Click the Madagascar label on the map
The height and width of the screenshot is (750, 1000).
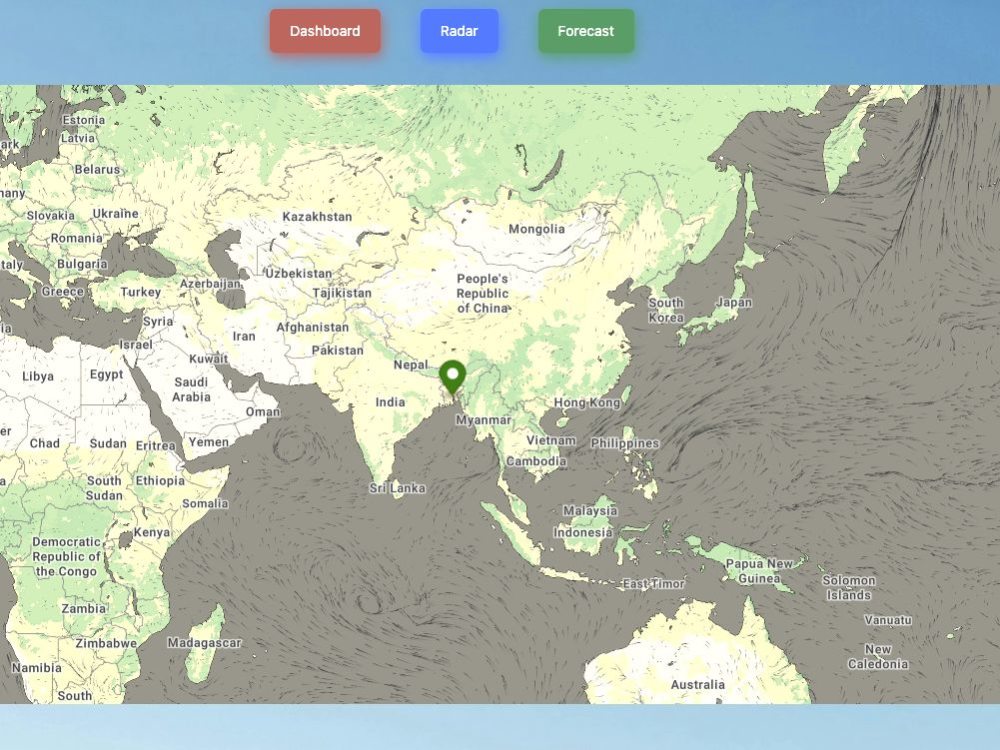pyautogui.click(x=205, y=643)
